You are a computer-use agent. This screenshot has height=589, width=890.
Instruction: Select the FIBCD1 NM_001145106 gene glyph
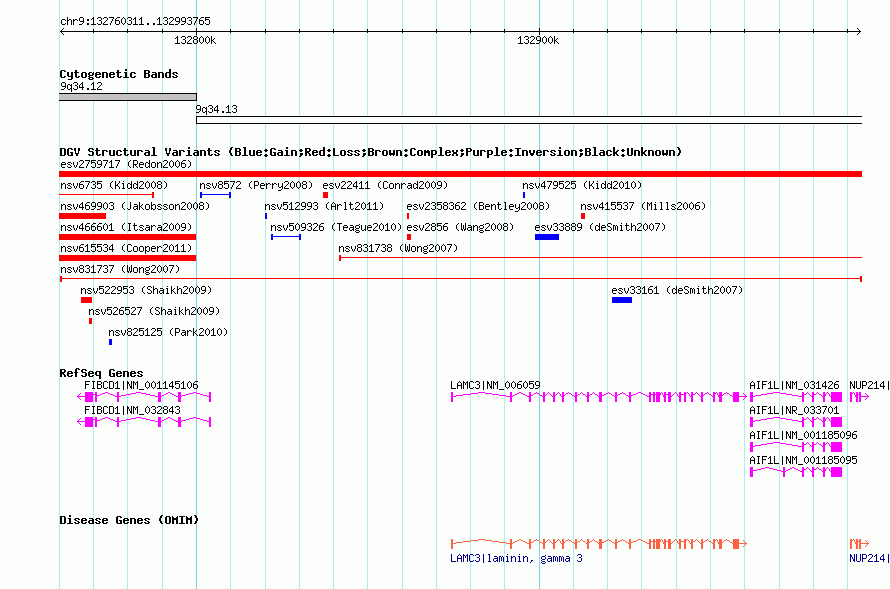coord(144,397)
